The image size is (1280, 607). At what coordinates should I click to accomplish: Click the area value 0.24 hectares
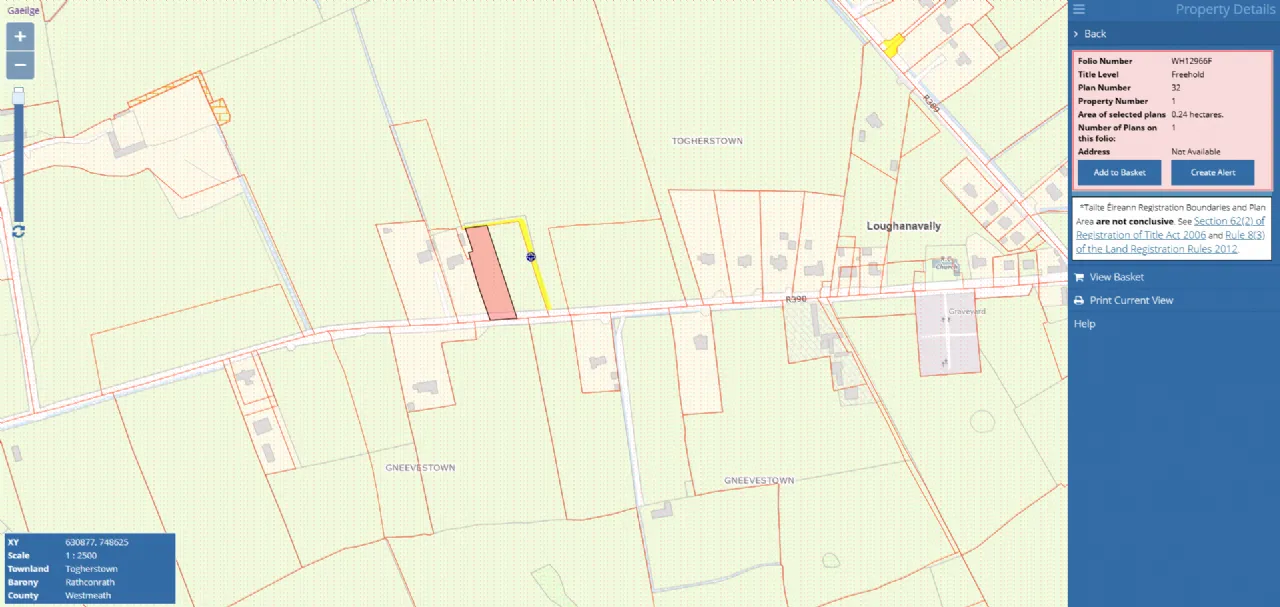(1197, 115)
